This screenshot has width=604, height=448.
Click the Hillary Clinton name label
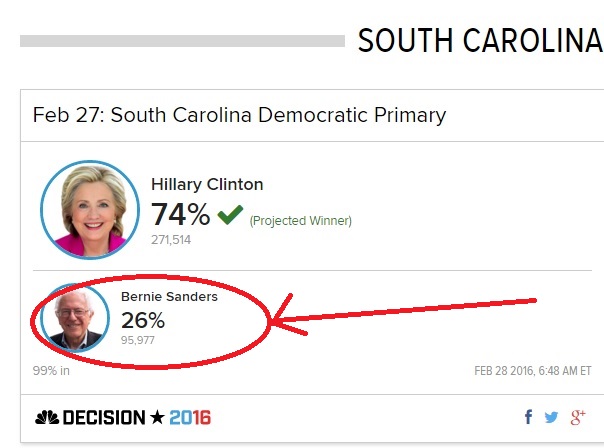(207, 184)
